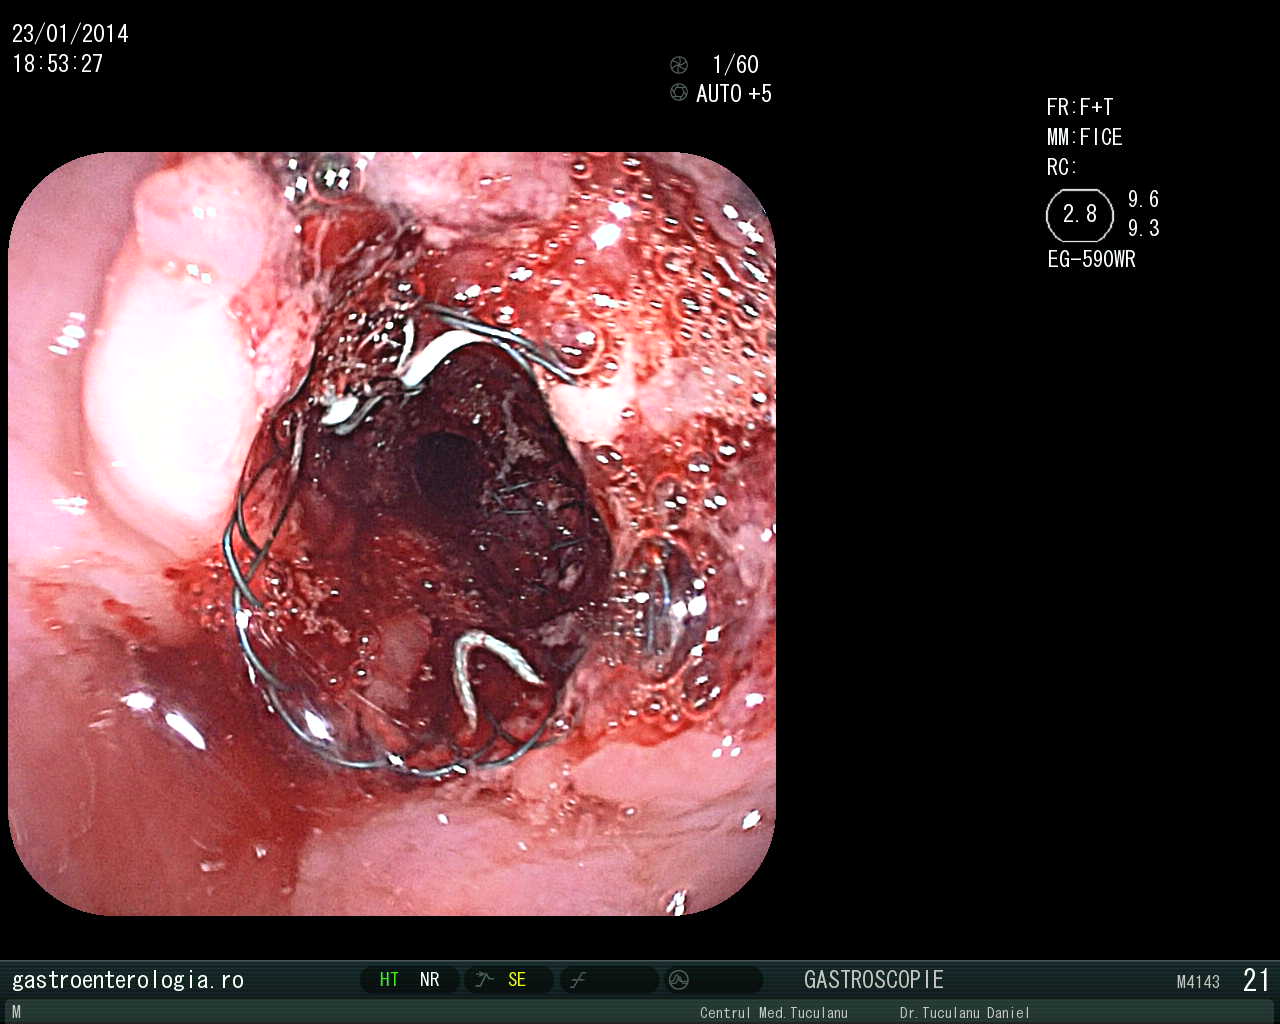Click the 9.3 scope diameter value

pos(1144,228)
